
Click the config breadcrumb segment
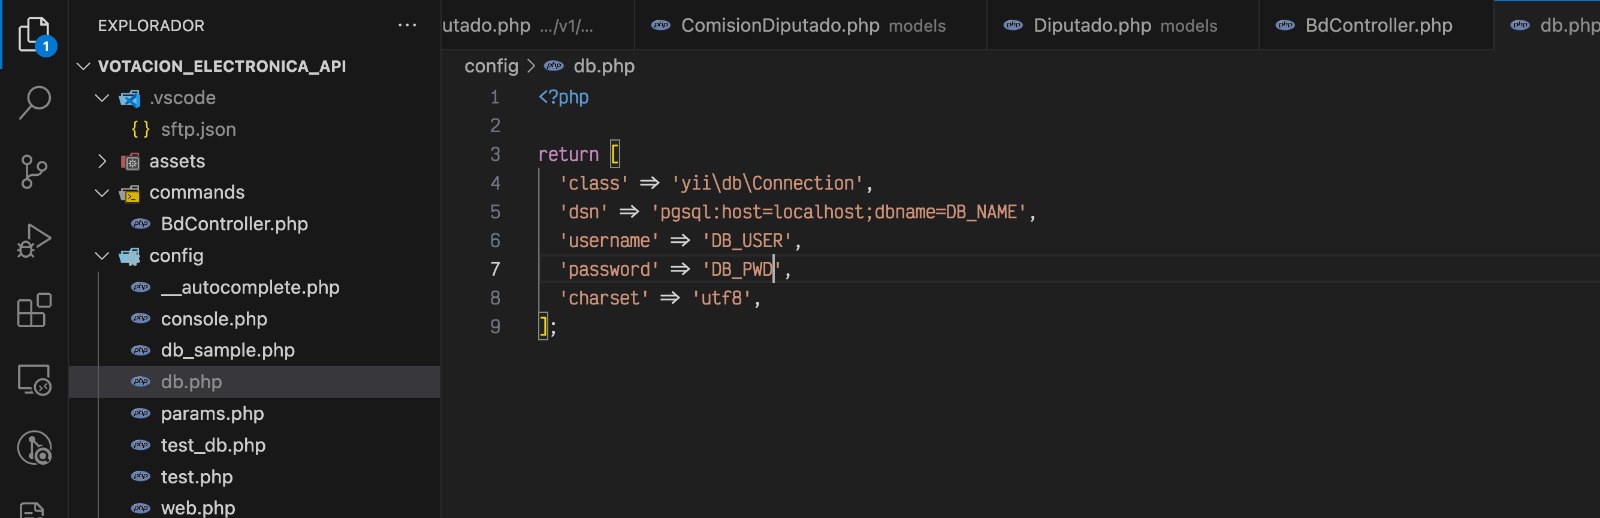[x=491, y=66]
